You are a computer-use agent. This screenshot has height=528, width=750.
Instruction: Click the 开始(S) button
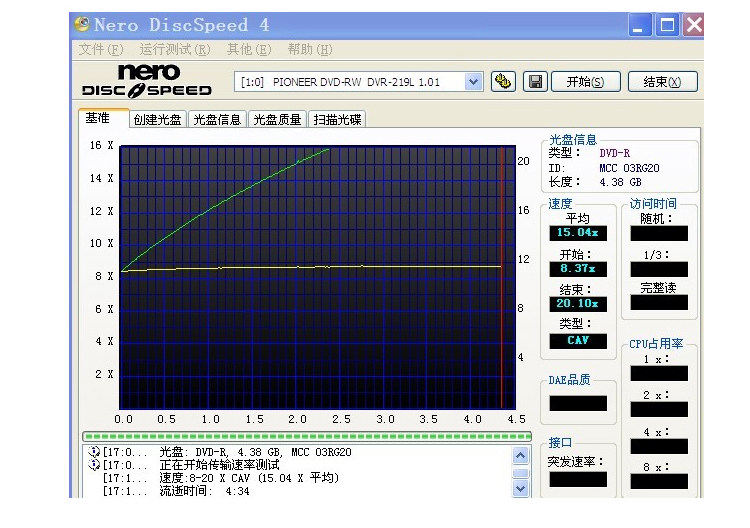[585, 82]
